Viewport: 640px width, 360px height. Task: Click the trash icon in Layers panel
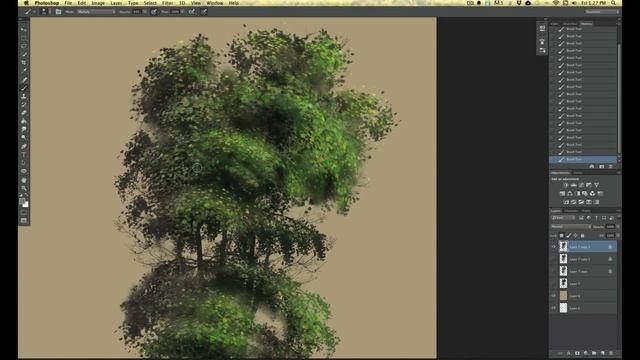tap(611, 353)
